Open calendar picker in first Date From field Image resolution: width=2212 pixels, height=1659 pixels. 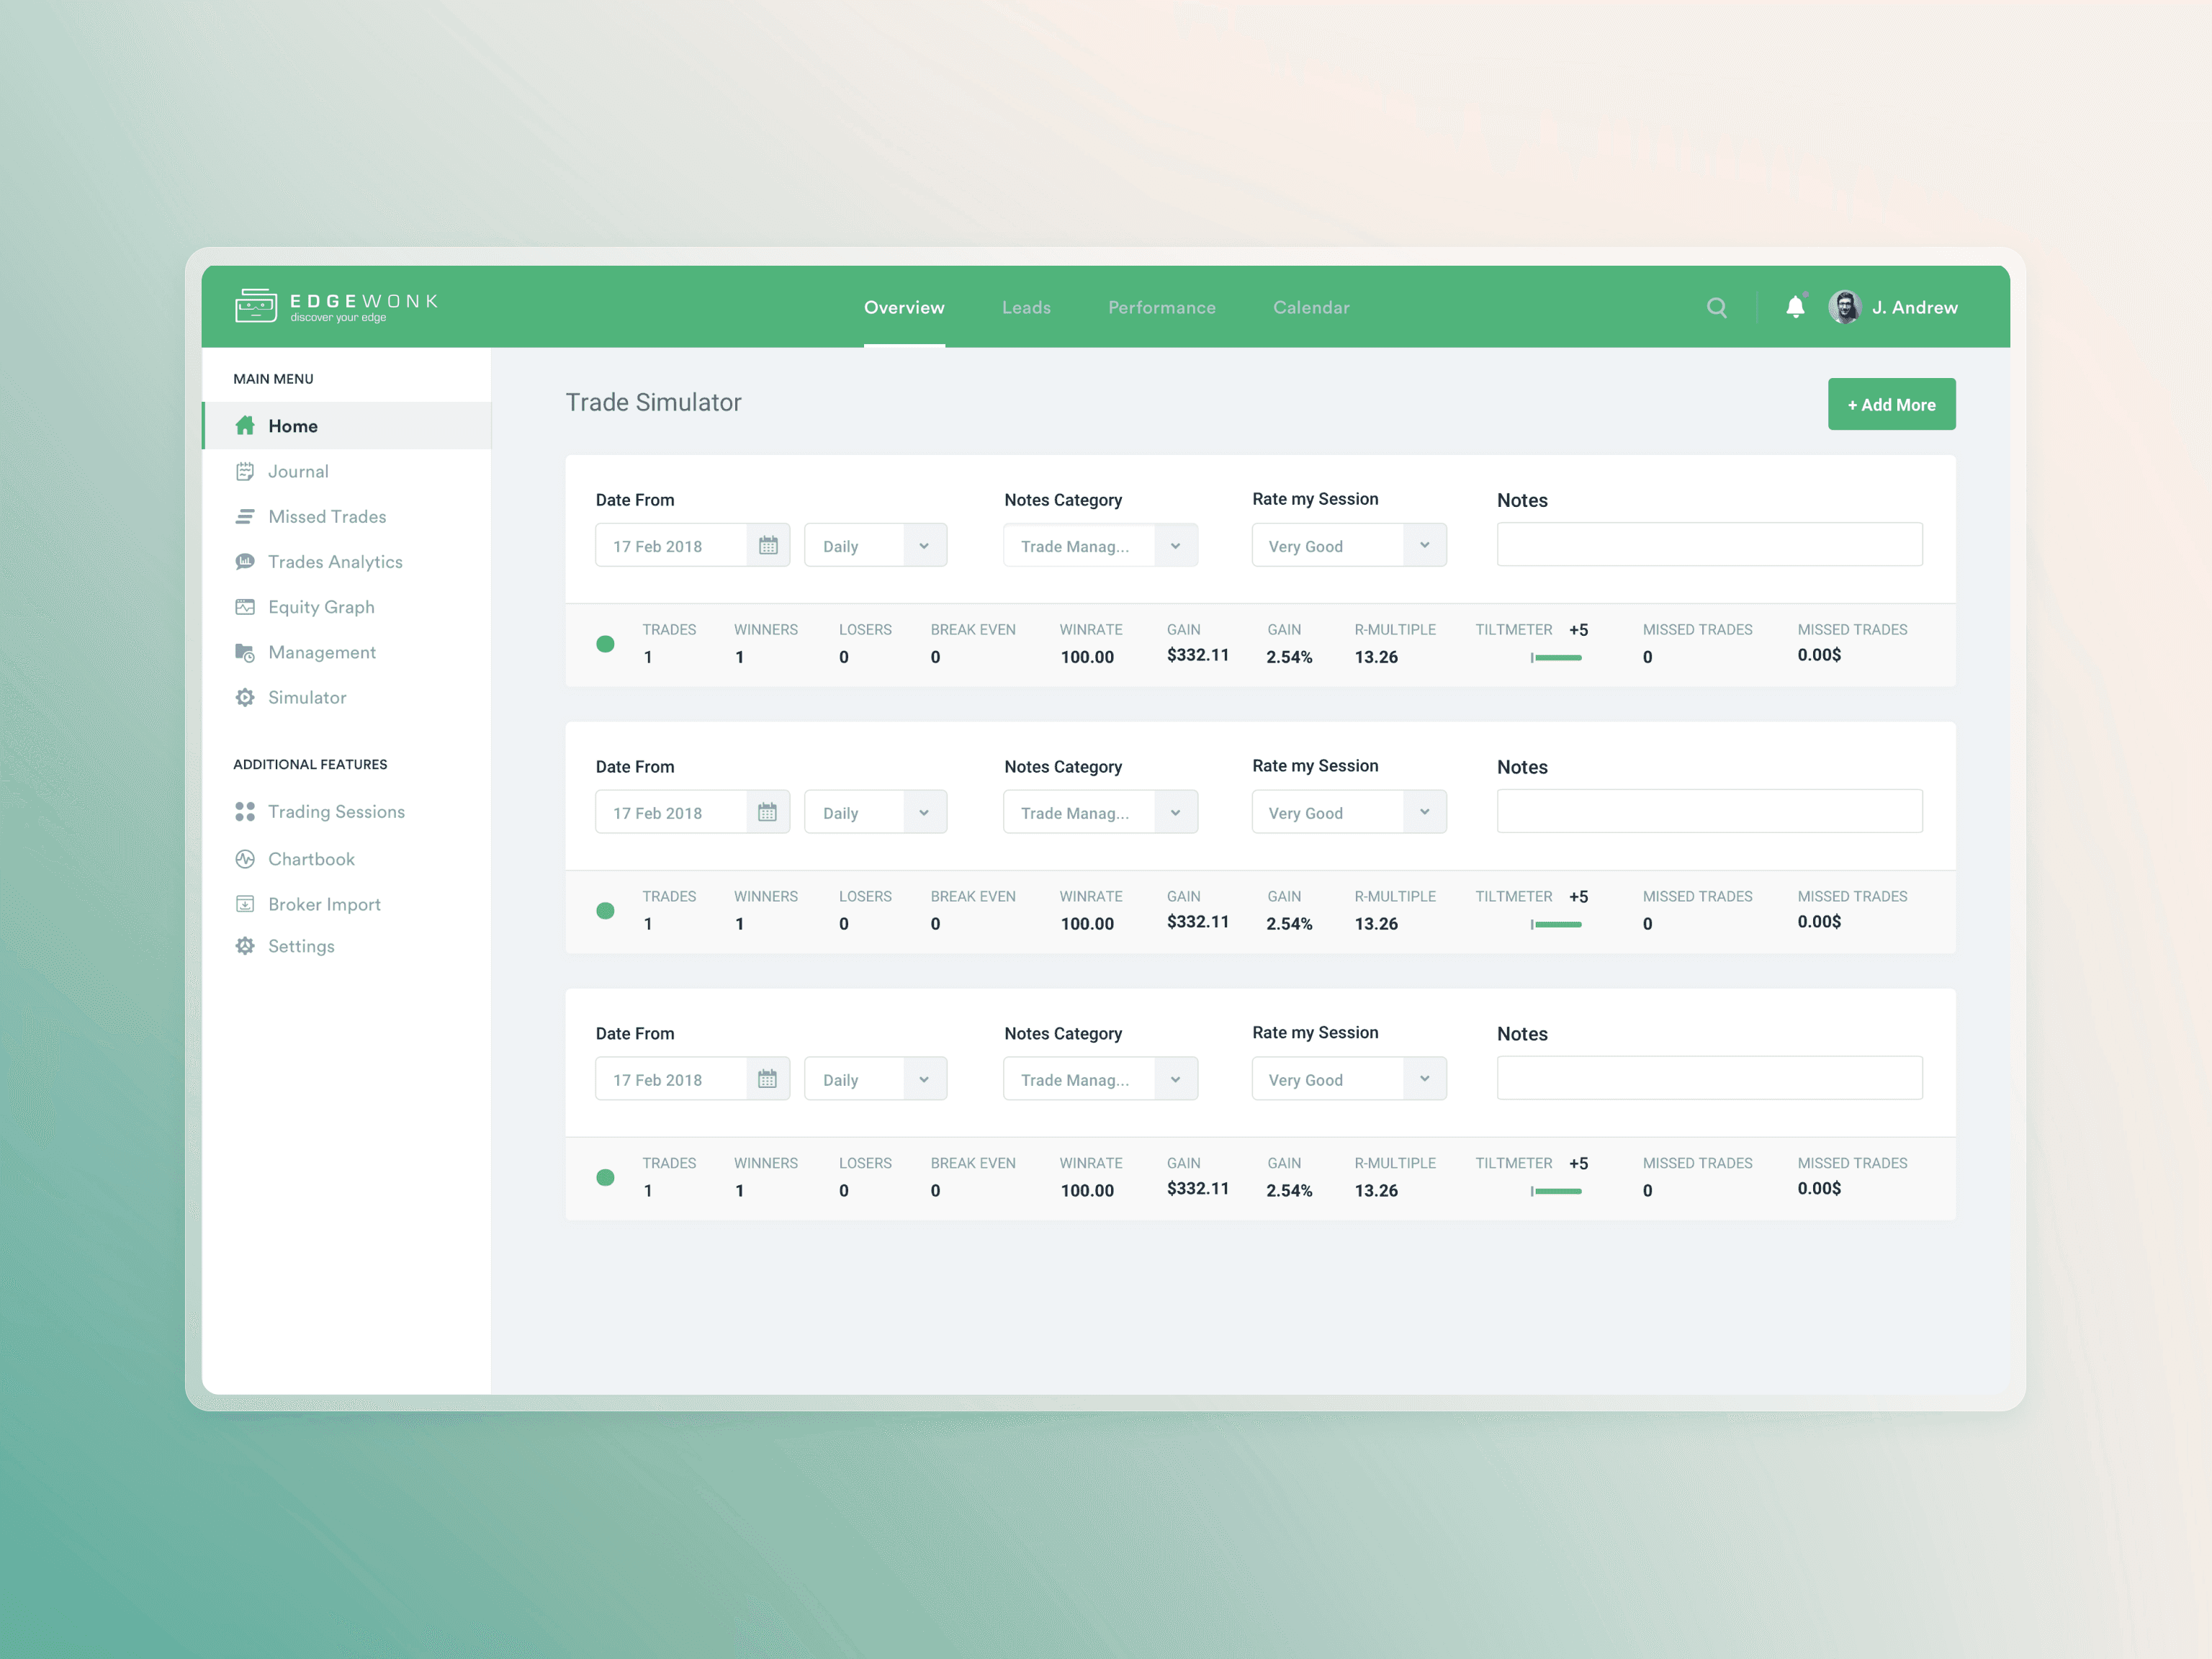(x=768, y=546)
